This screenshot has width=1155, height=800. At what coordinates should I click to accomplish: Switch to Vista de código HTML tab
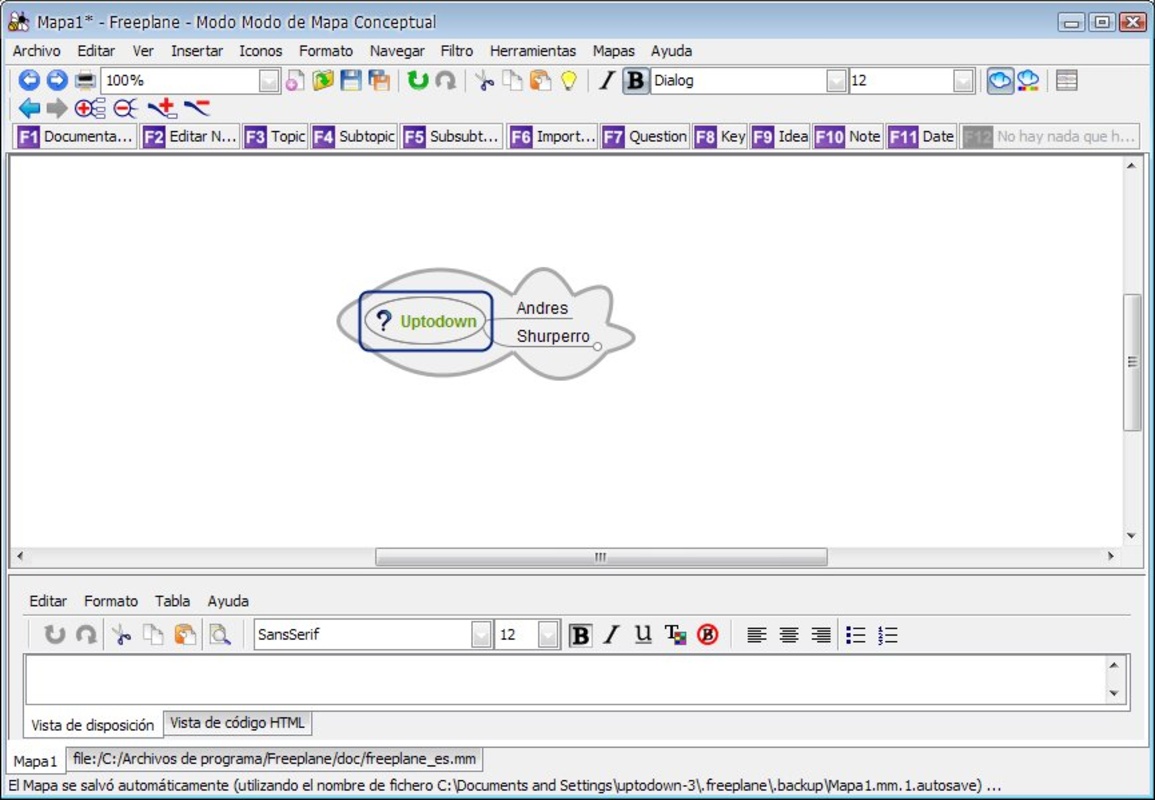(237, 722)
